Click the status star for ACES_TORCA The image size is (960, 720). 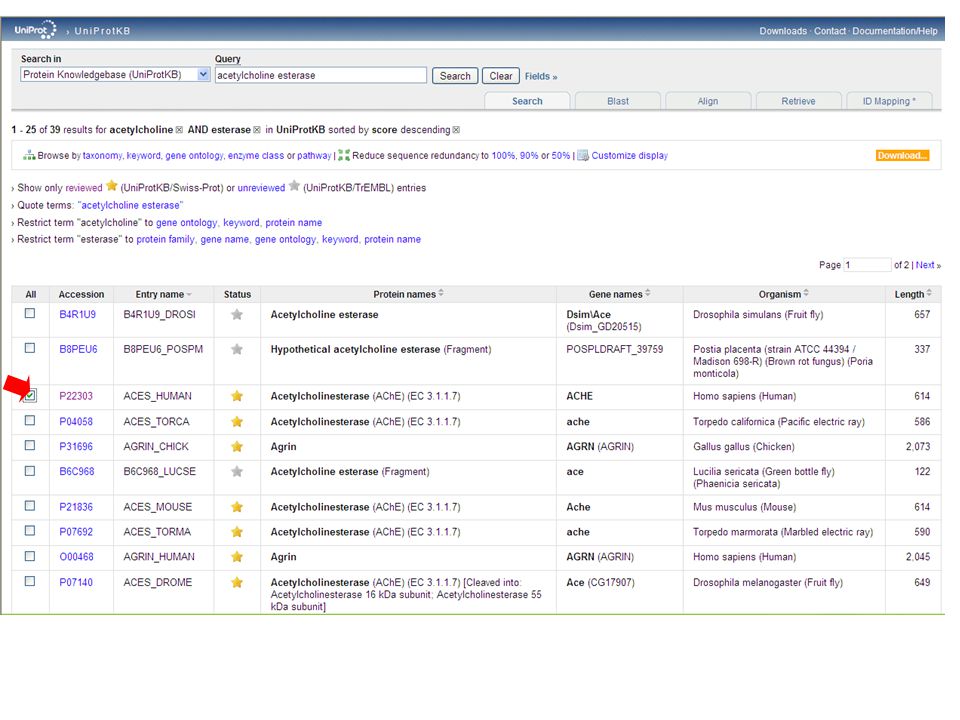(237, 422)
